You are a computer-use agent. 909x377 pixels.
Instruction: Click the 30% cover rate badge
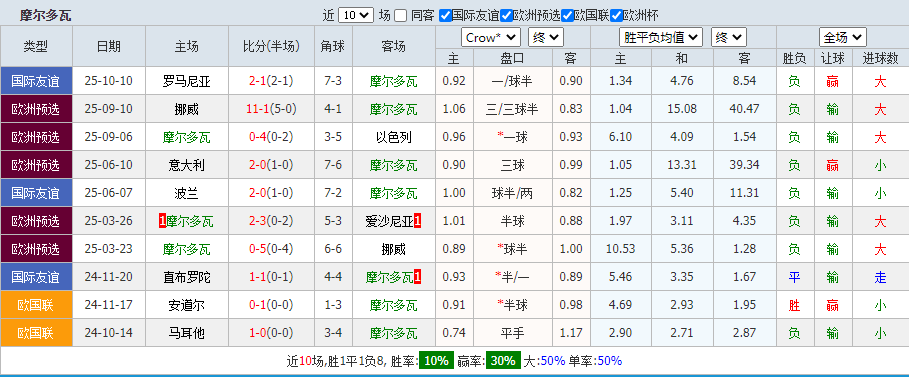pos(503,361)
